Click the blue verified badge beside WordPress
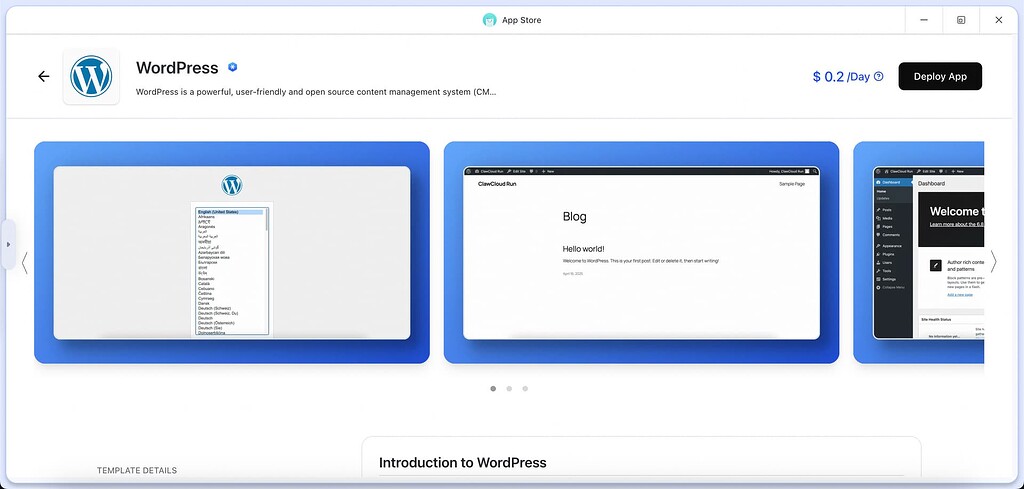The width and height of the screenshot is (1024, 489). coord(232,67)
